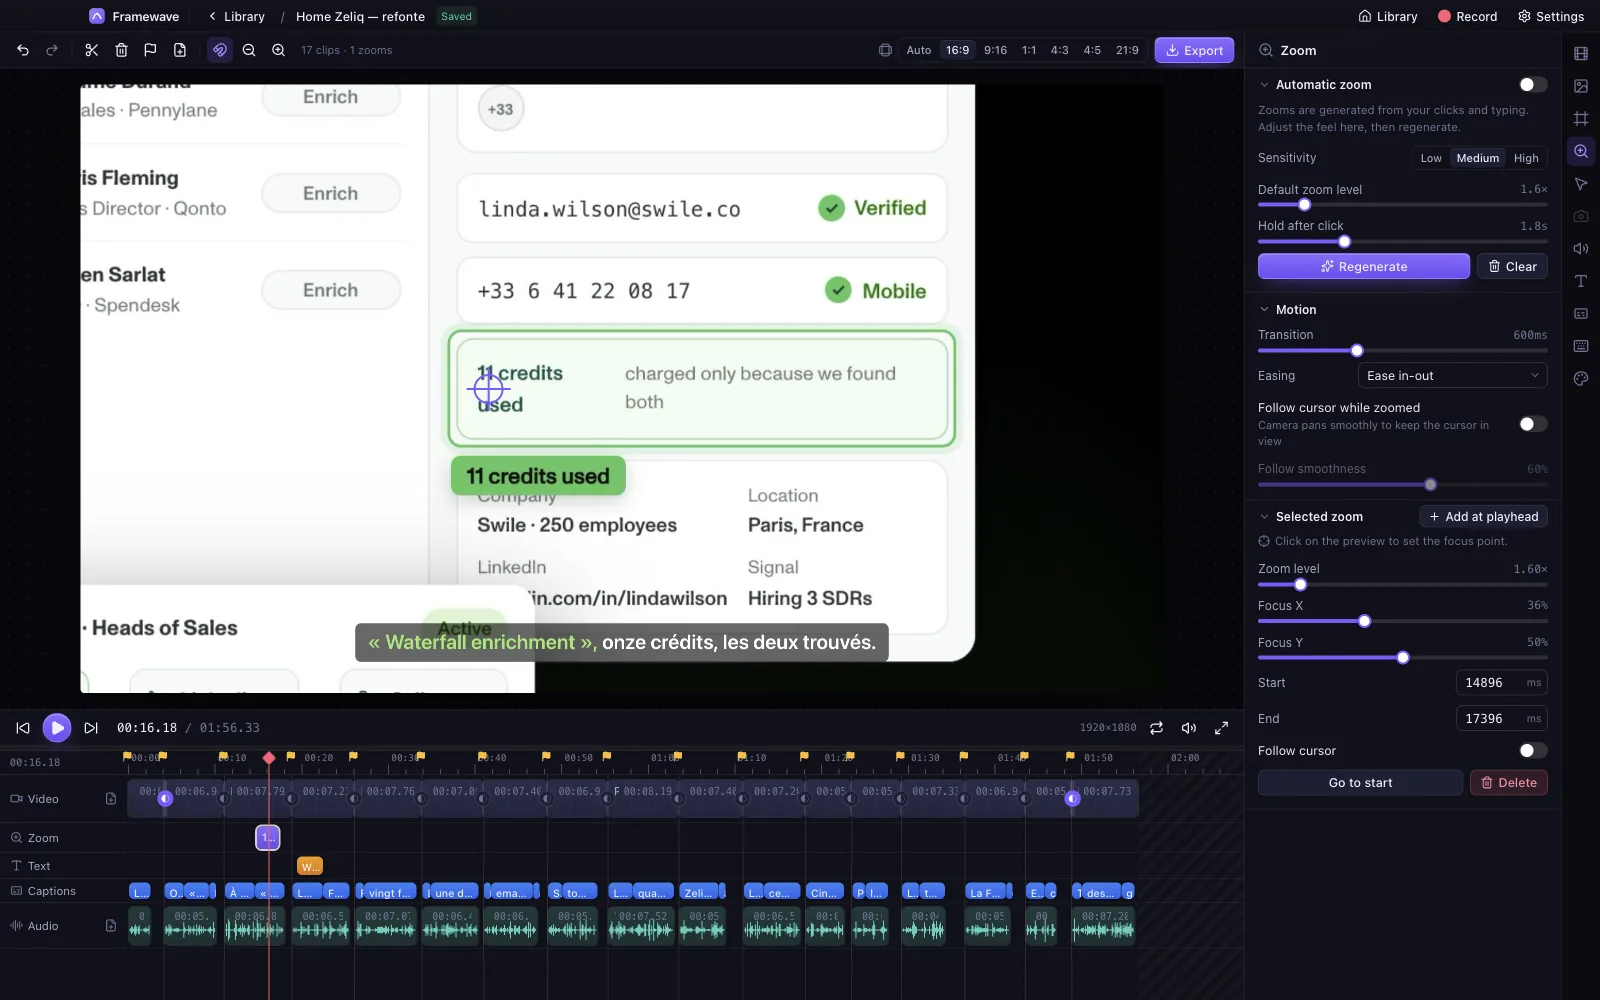Click the undo arrow in the toolbar

[23, 50]
